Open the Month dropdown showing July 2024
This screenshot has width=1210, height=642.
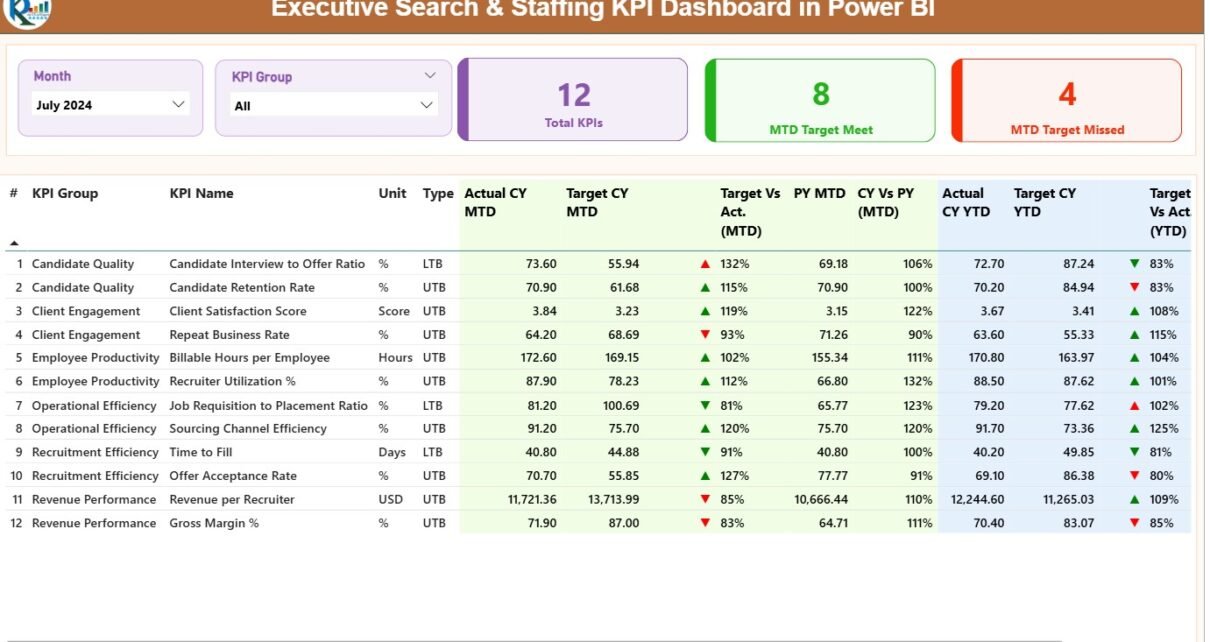click(x=110, y=105)
